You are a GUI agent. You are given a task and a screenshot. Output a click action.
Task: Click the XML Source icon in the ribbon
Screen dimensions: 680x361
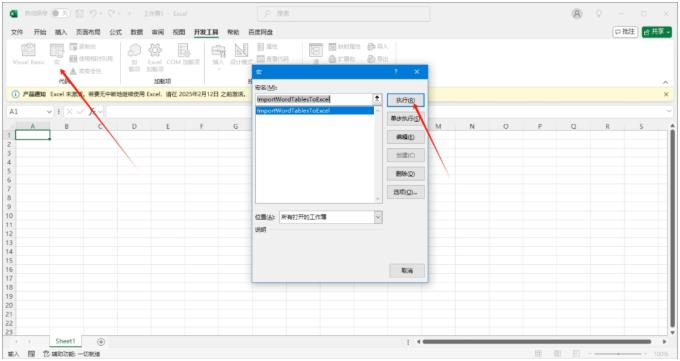[316, 53]
